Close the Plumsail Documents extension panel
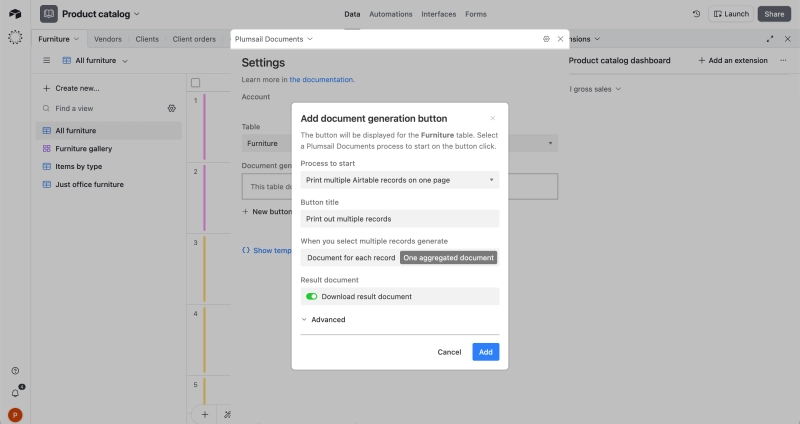The height and width of the screenshot is (424, 800). [560, 39]
